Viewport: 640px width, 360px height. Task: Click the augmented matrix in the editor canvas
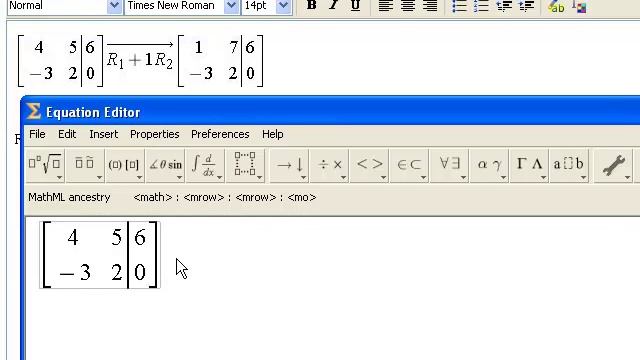click(100, 255)
